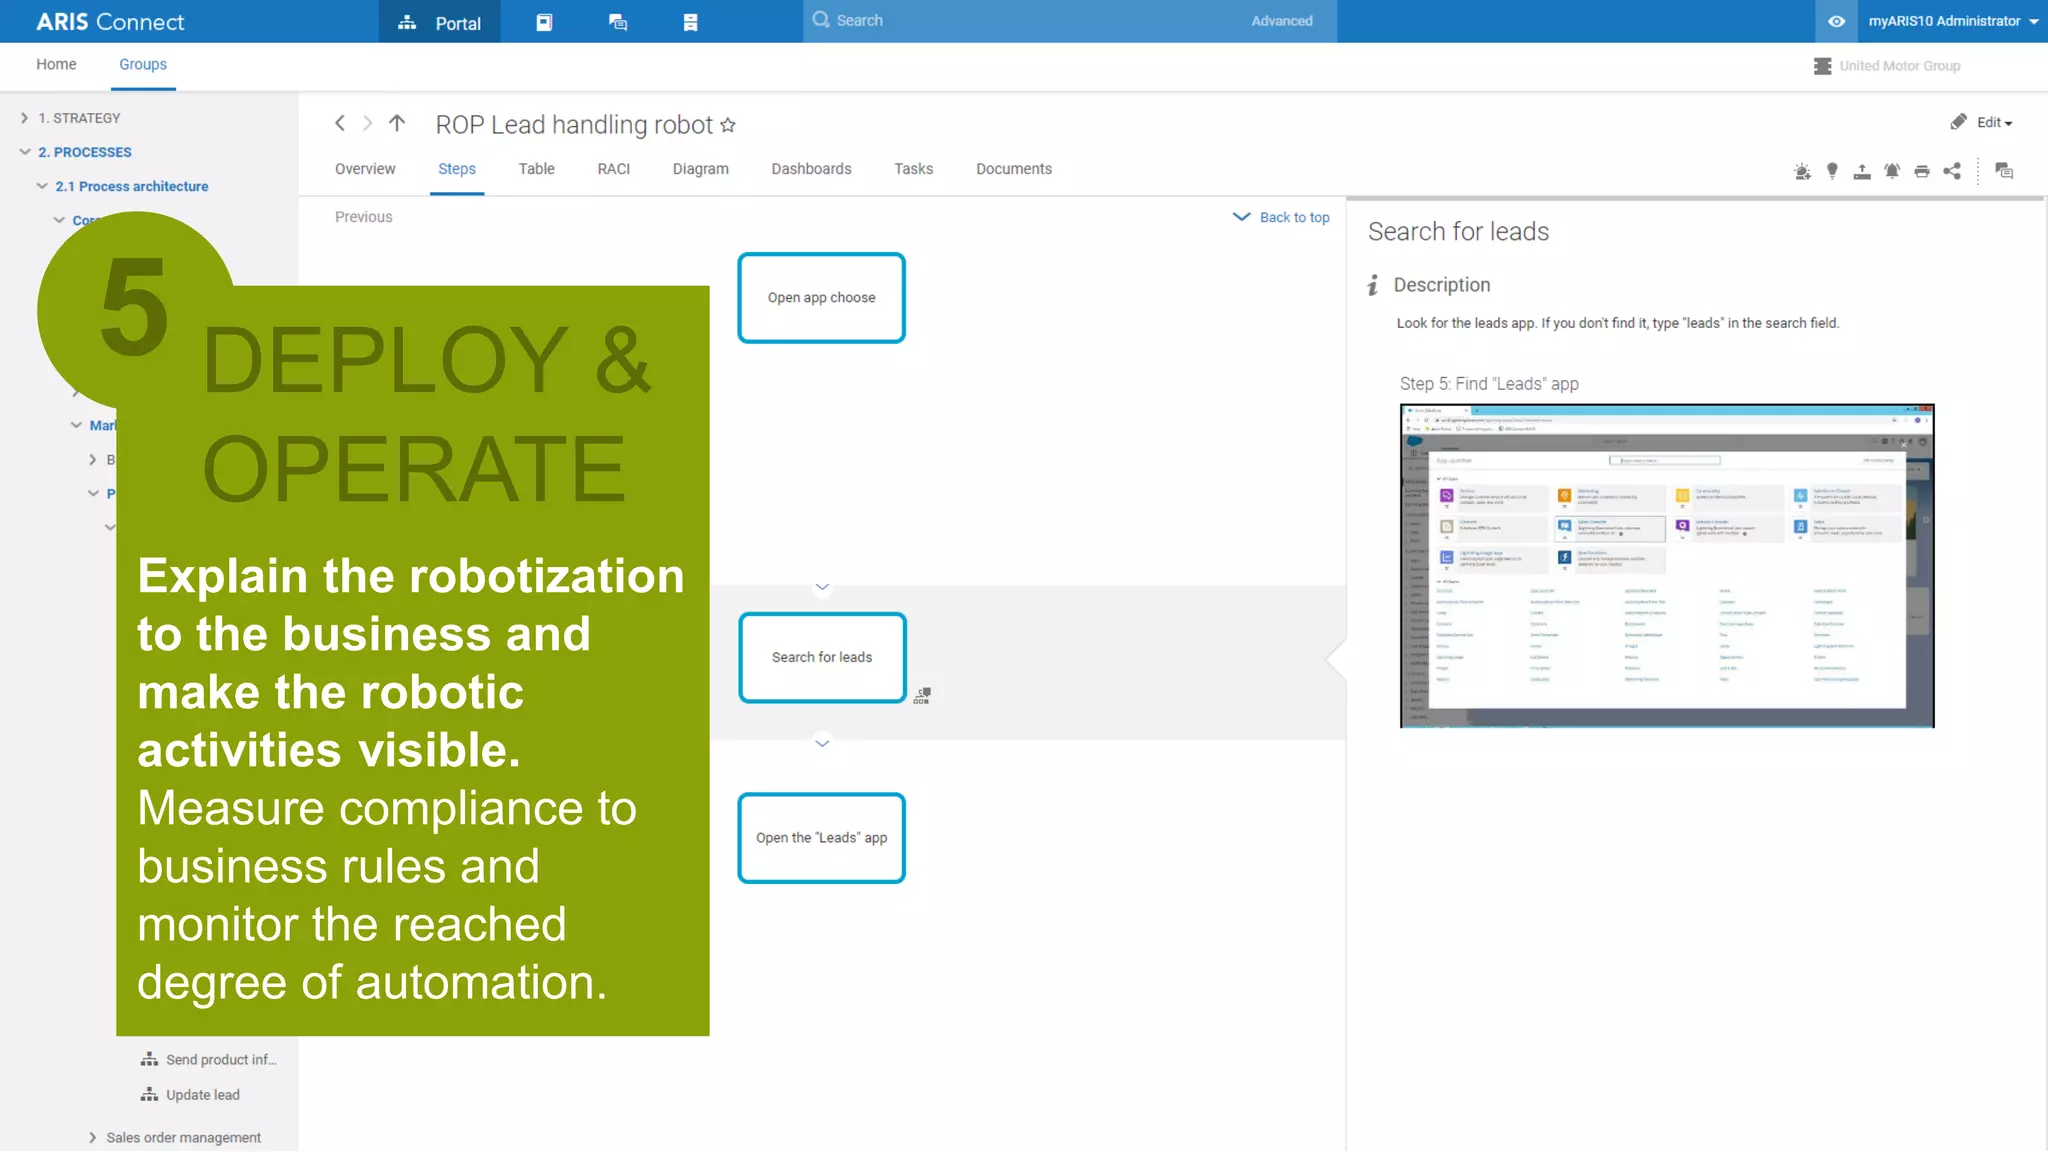
Task: Click the print icon in toolbar
Action: click(x=1921, y=171)
